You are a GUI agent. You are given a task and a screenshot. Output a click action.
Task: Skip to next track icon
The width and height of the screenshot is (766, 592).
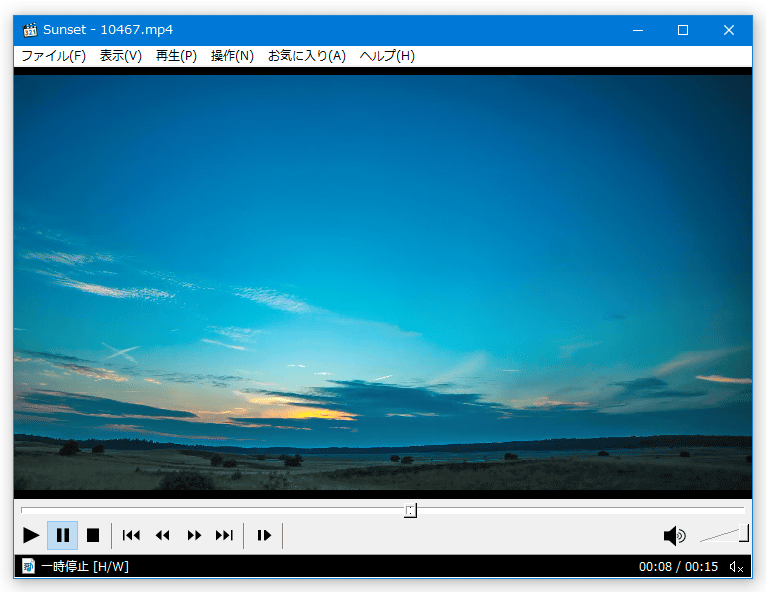coord(225,535)
